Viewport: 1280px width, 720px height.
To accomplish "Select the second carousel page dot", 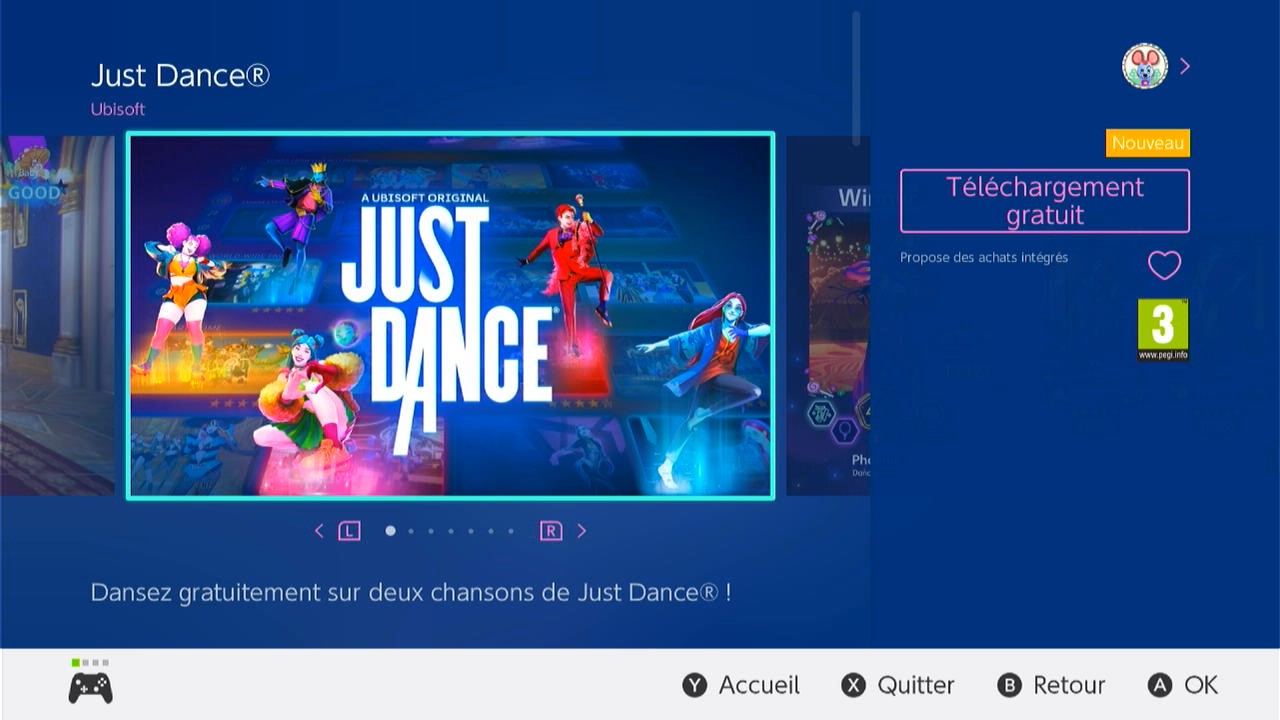I will (411, 531).
